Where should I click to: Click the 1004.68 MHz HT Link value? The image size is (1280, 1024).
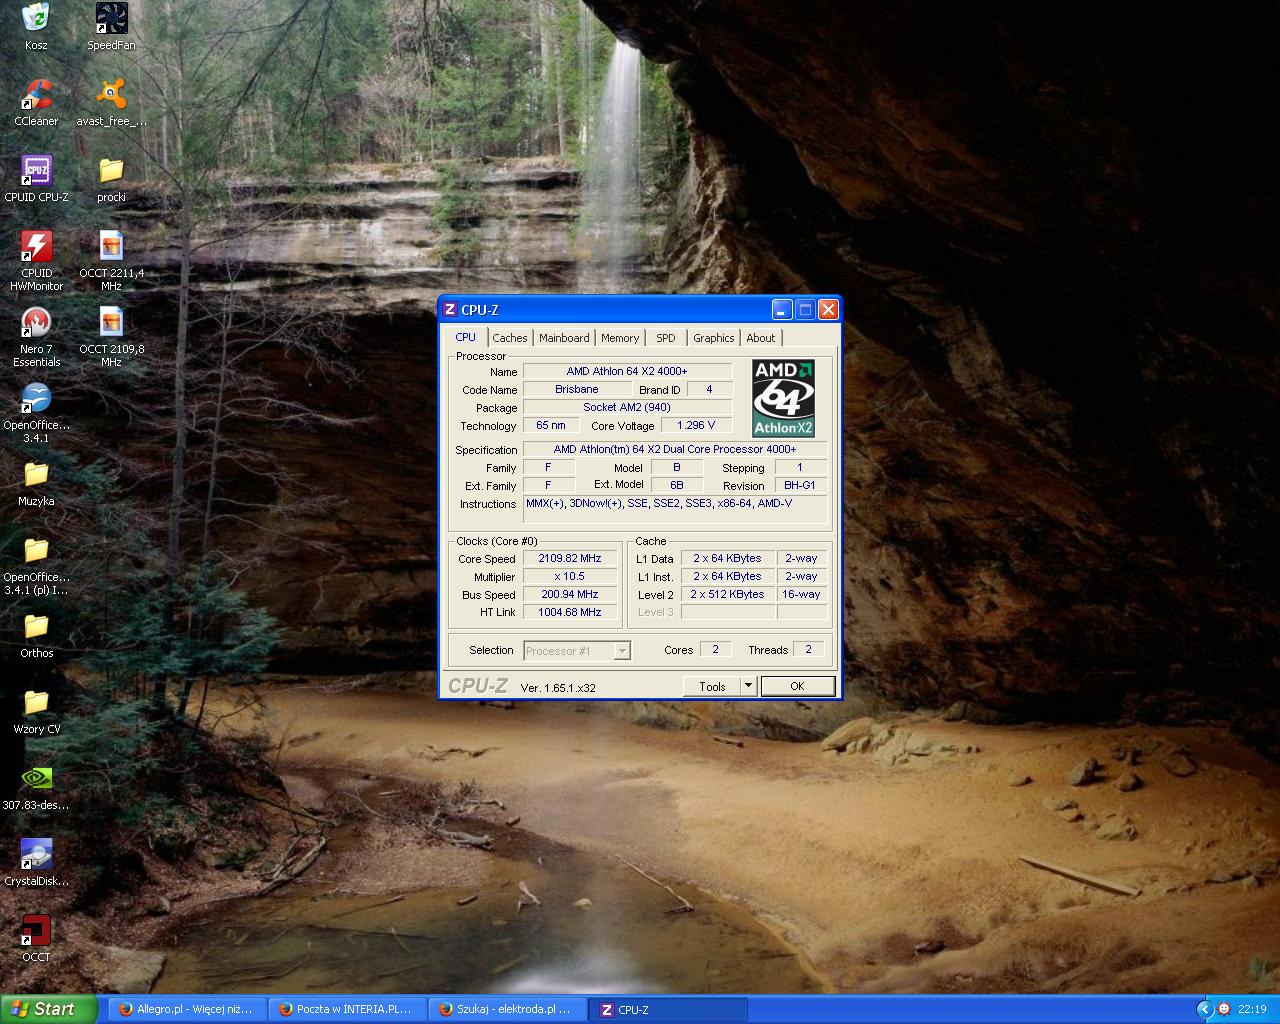tap(570, 612)
